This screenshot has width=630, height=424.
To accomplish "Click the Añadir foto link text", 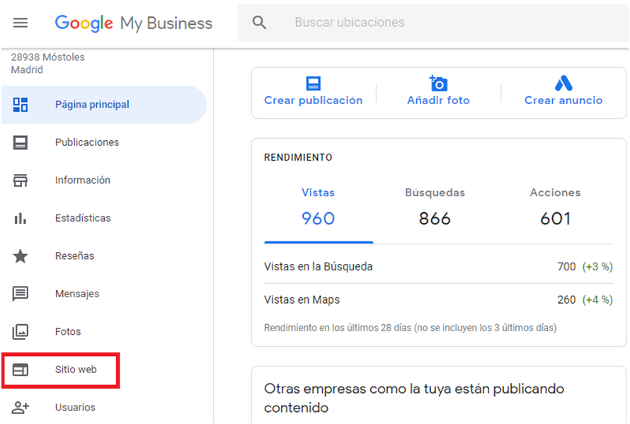I will point(438,100).
